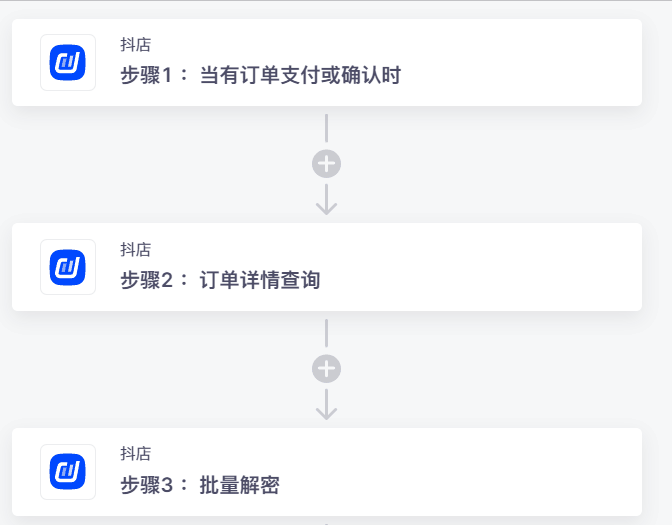Click the 抖店 label in step 1 card
Viewport: 672px width, 525px height.
(x=135, y=45)
